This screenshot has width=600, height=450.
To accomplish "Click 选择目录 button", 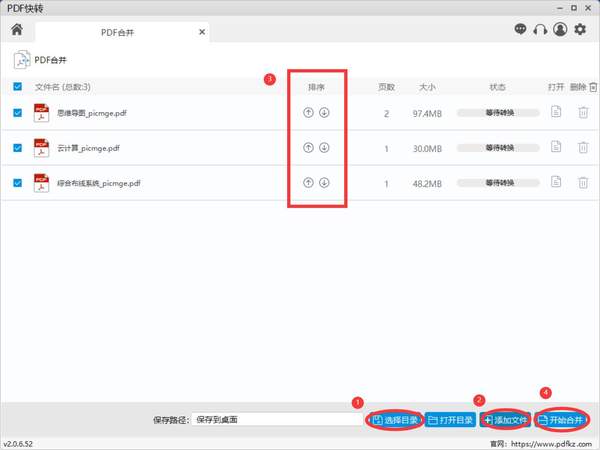I will tap(395, 420).
